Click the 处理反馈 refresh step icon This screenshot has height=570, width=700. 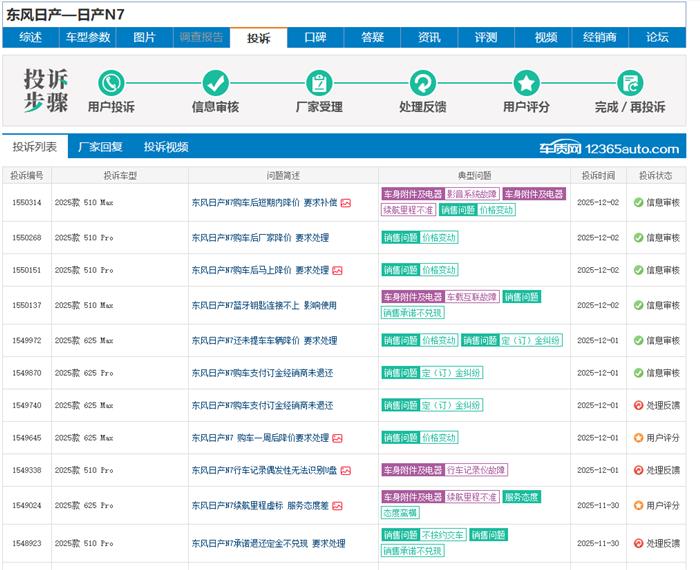(x=422, y=83)
